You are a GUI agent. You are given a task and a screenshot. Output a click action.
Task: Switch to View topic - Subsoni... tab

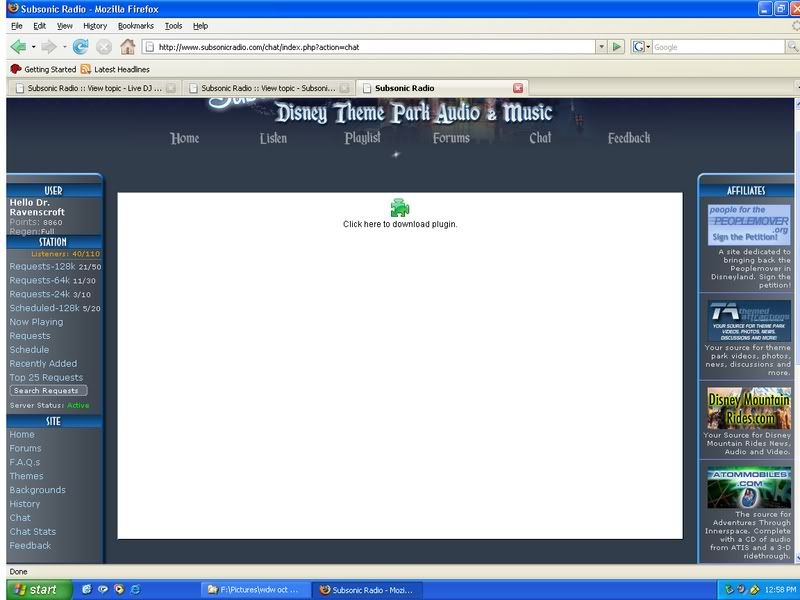click(x=268, y=88)
